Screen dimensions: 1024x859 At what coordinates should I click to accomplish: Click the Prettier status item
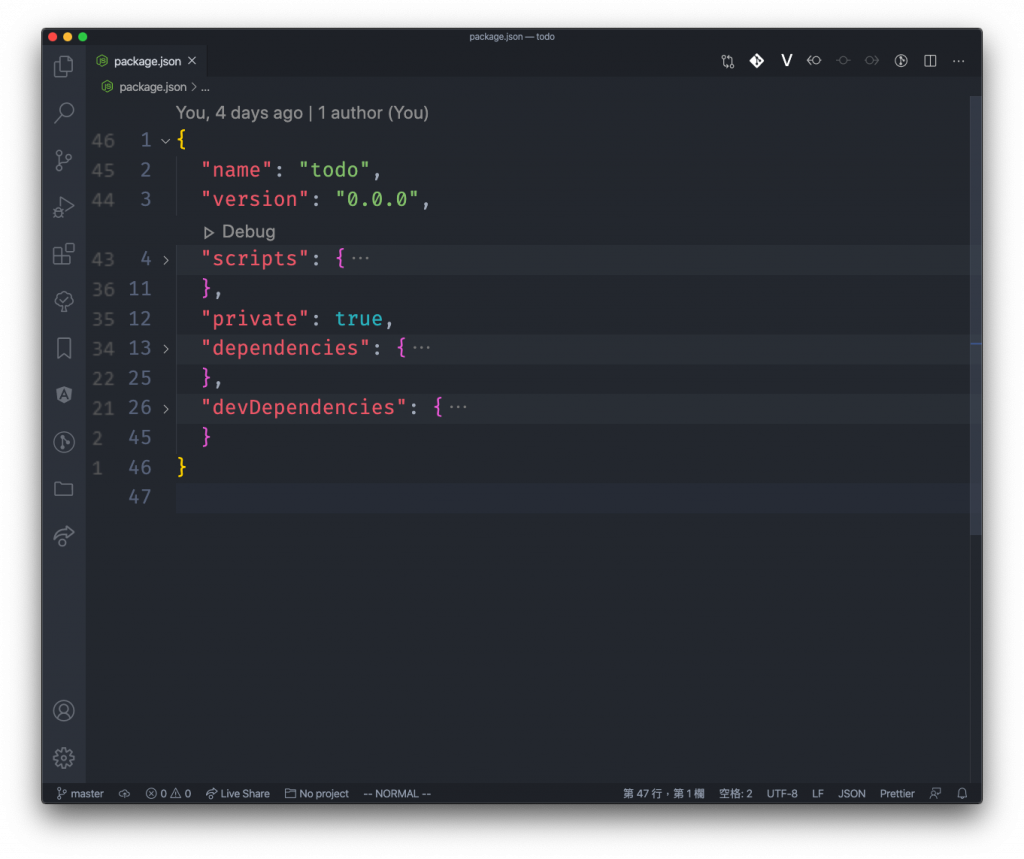click(897, 794)
